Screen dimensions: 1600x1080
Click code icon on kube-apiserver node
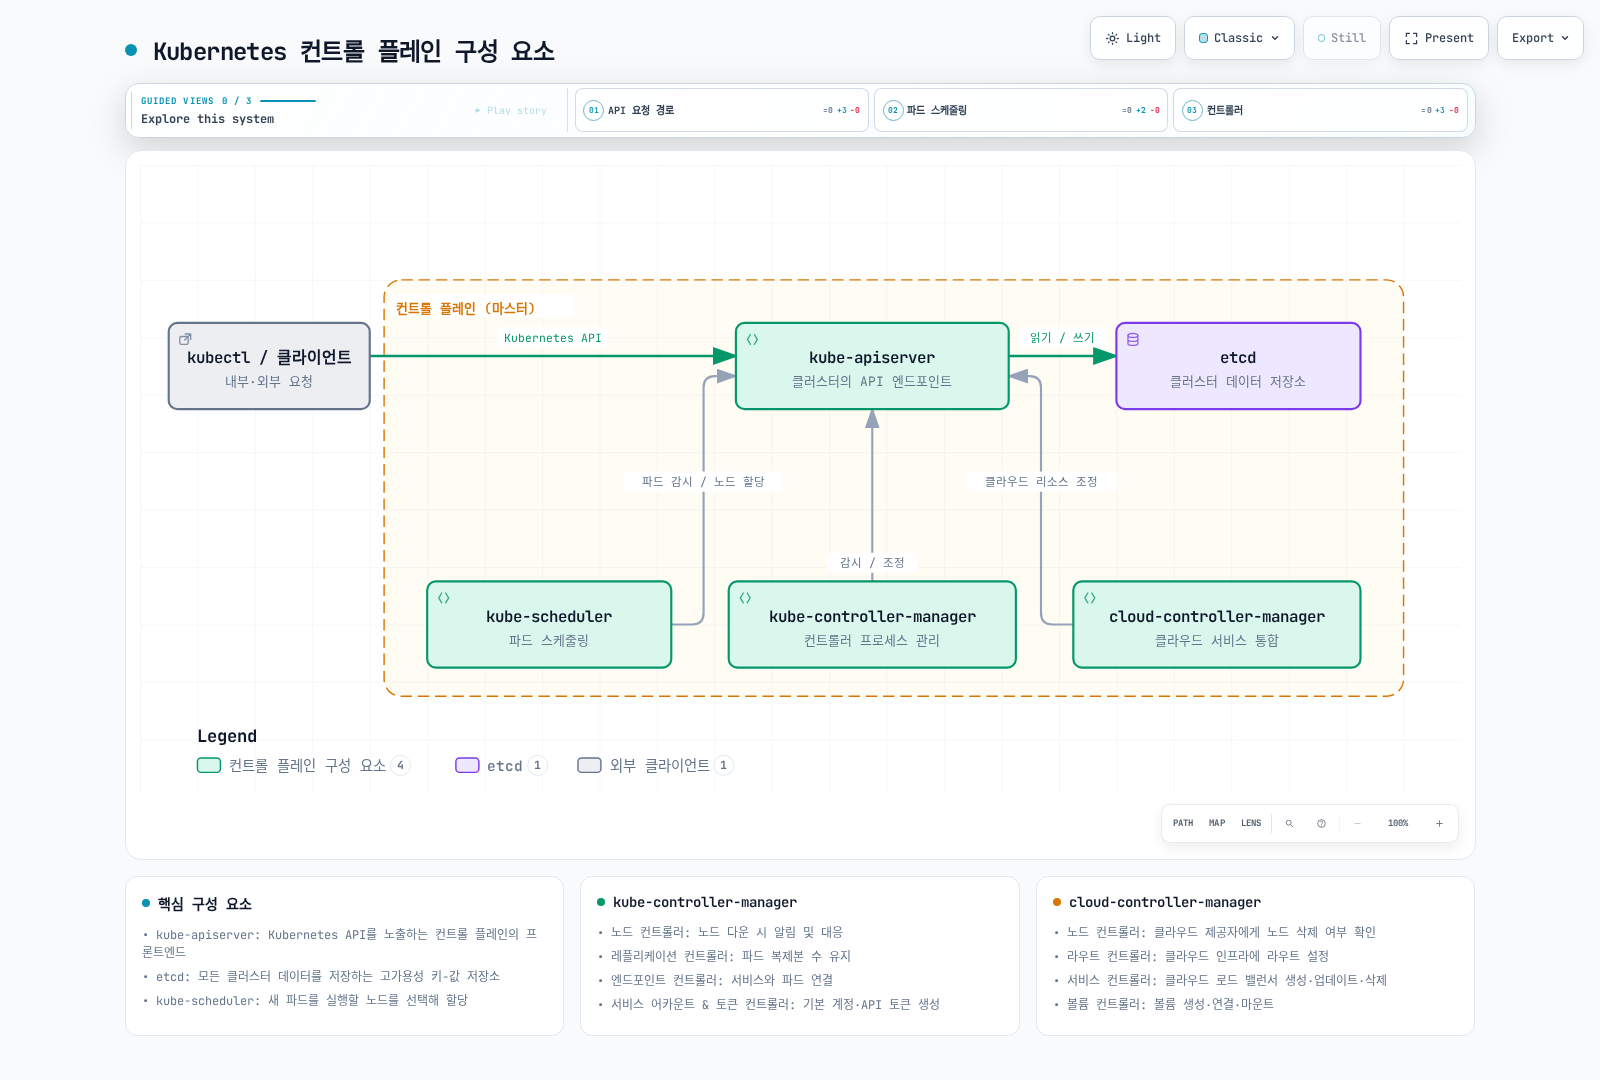752,339
